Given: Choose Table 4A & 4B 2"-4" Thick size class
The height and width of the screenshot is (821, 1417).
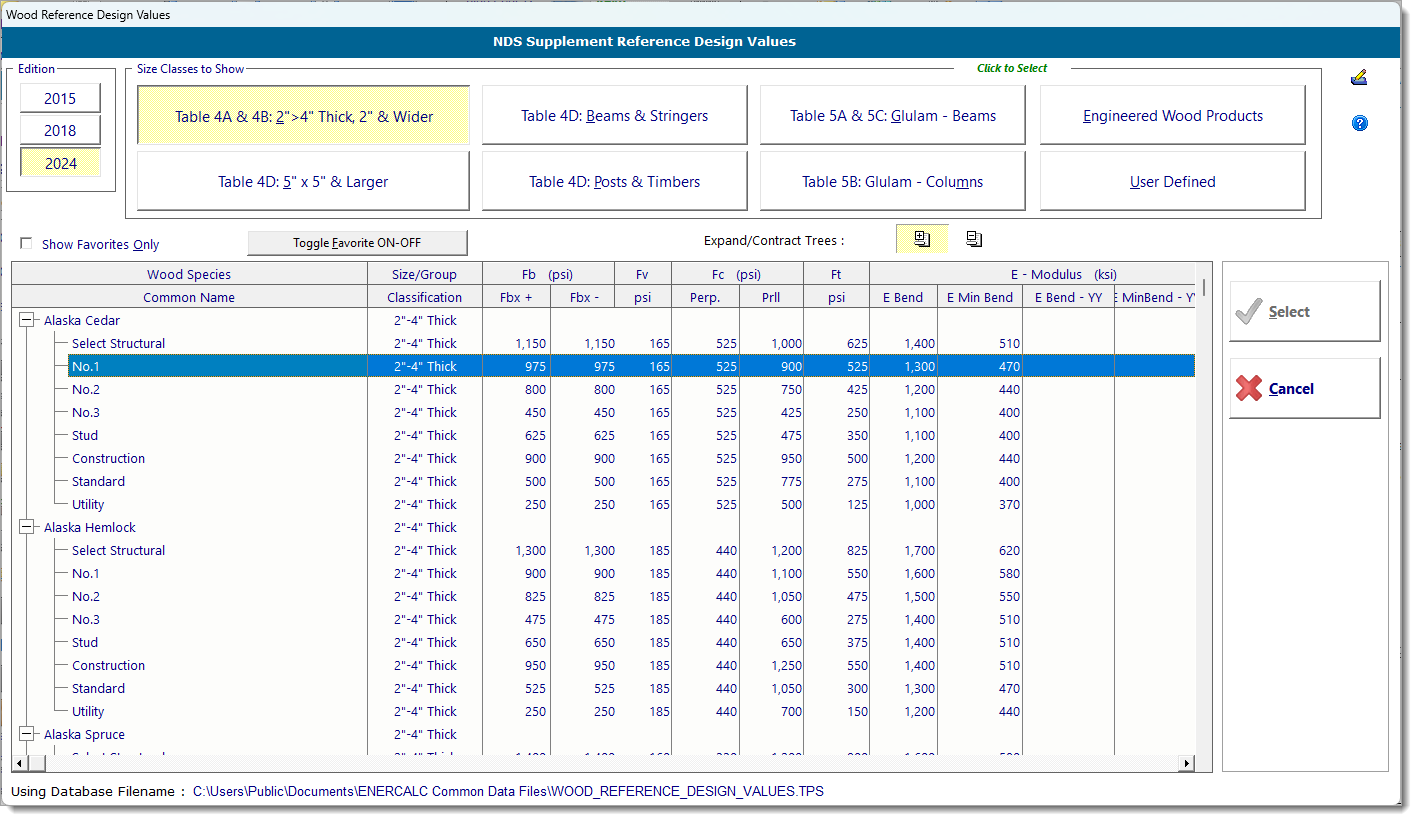Looking at the screenshot, I should tap(303, 116).
